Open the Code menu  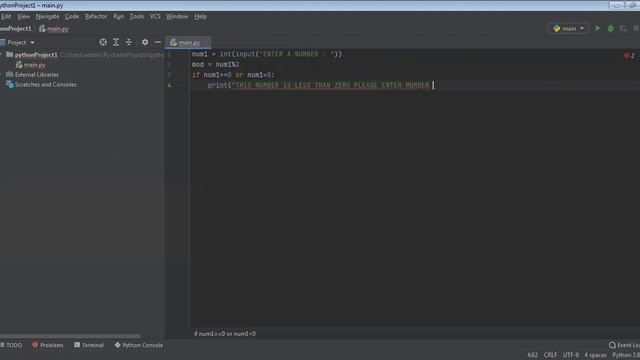pyautogui.click(x=72, y=16)
